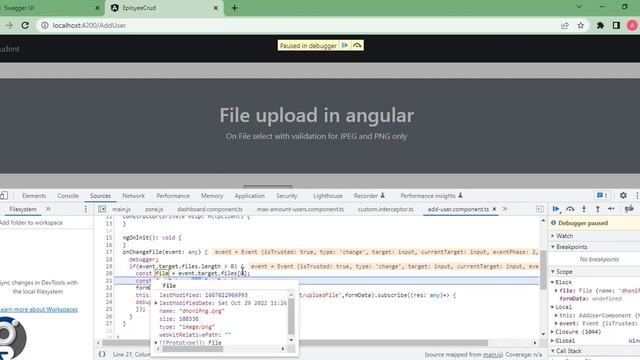Viewport: 640px width, 360px height.
Task: Close the EployeeCrud tab
Action: point(216,8)
